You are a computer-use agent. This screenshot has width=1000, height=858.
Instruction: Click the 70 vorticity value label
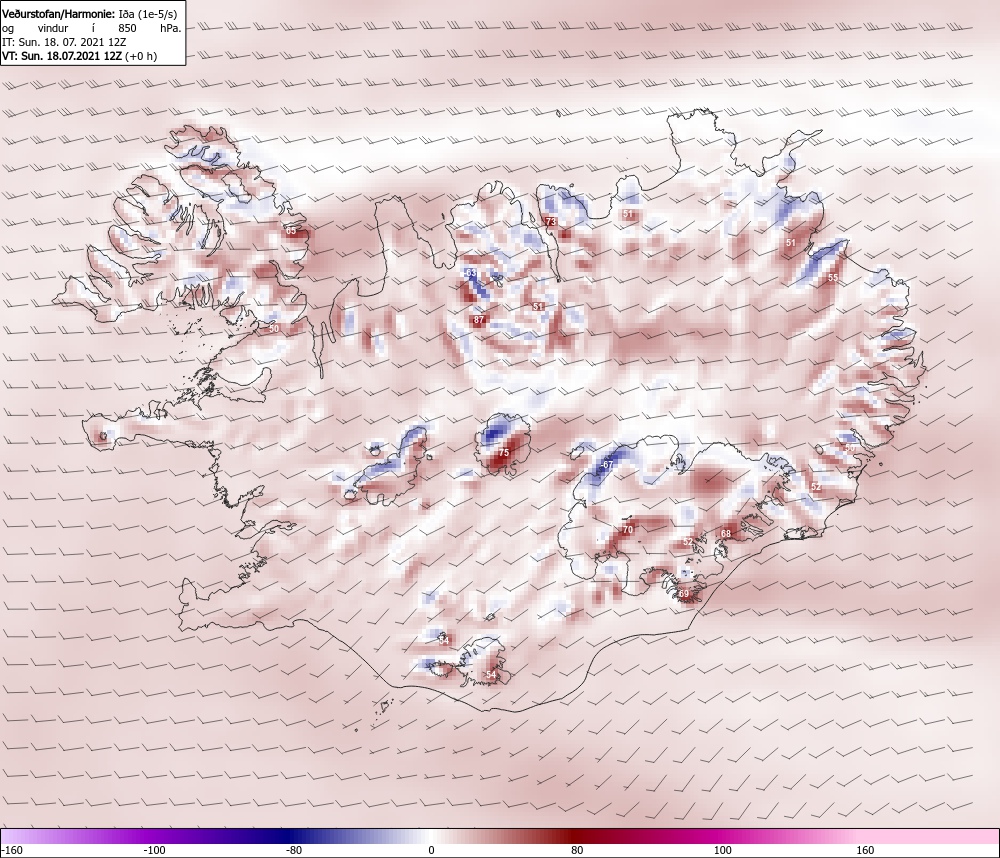pos(628,530)
